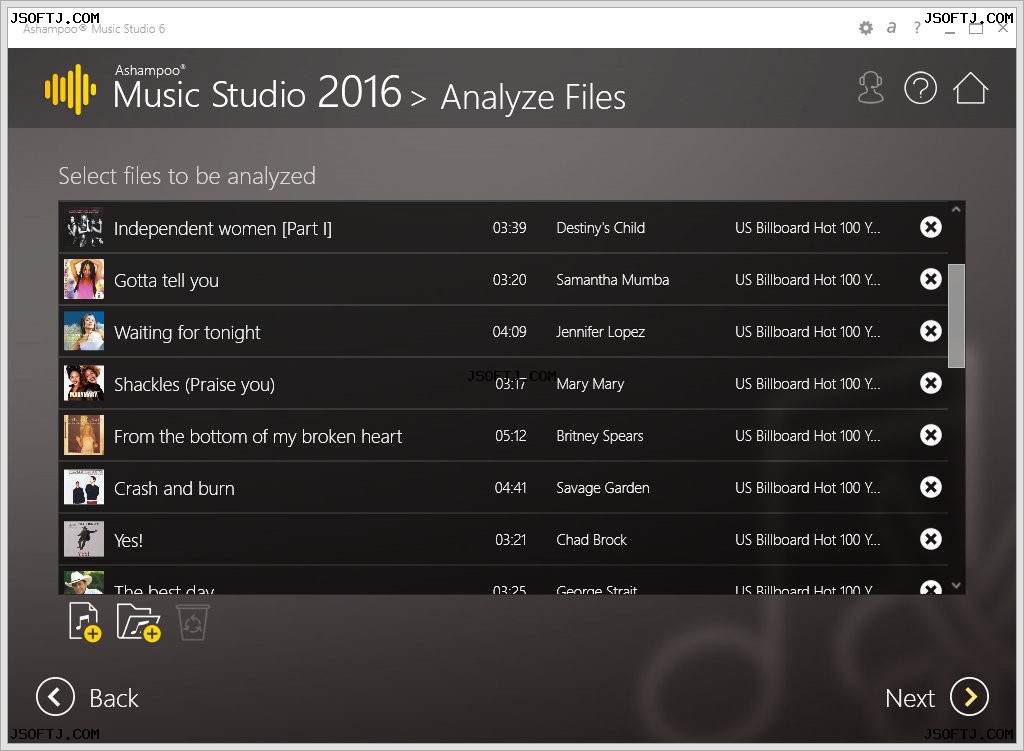Click artist 'Mary Mary'

pyautogui.click(x=590, y=384)
